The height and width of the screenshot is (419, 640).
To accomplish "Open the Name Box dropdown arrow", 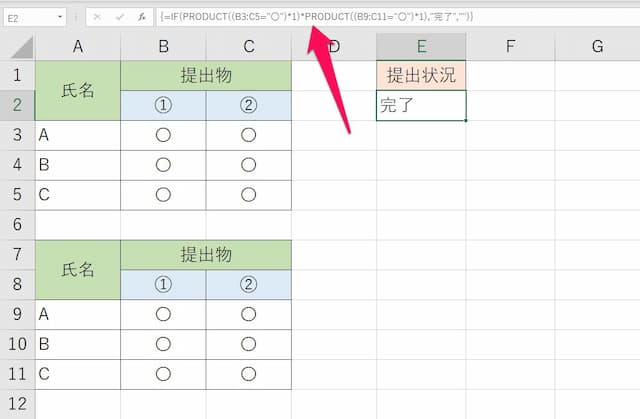I will [61, 17].
